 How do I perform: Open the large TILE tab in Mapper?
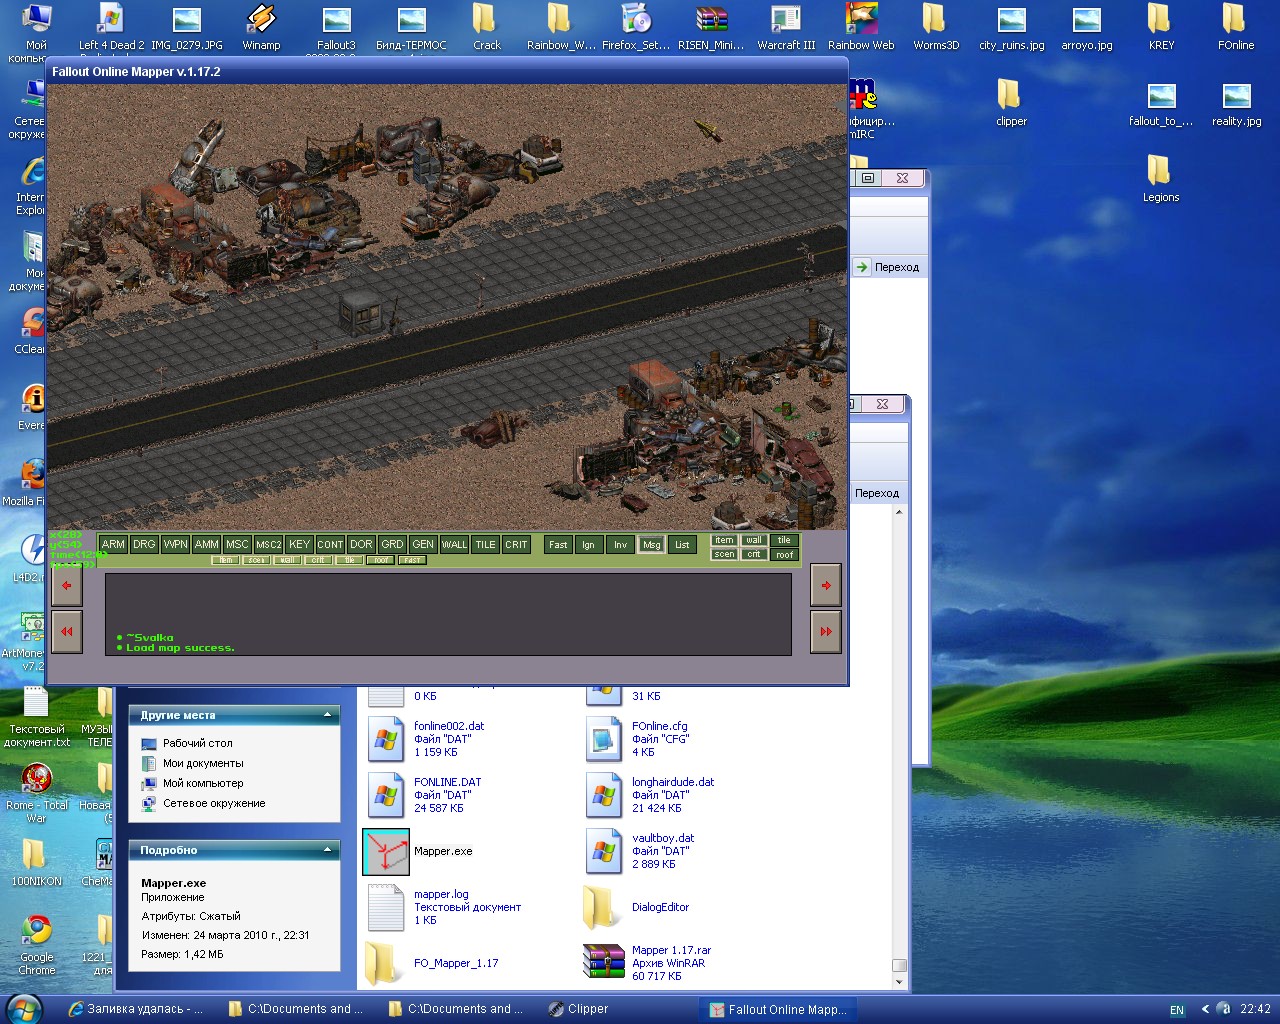485,544
